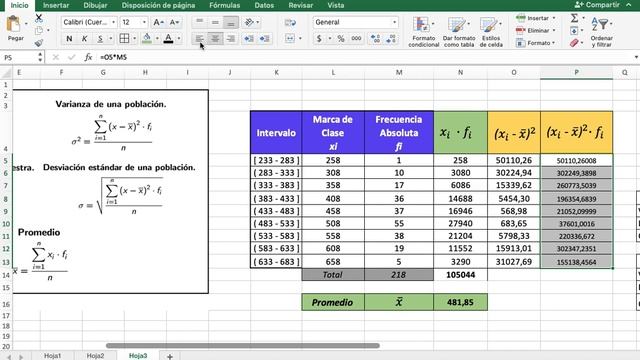Toggle align right

coord(231,39)
